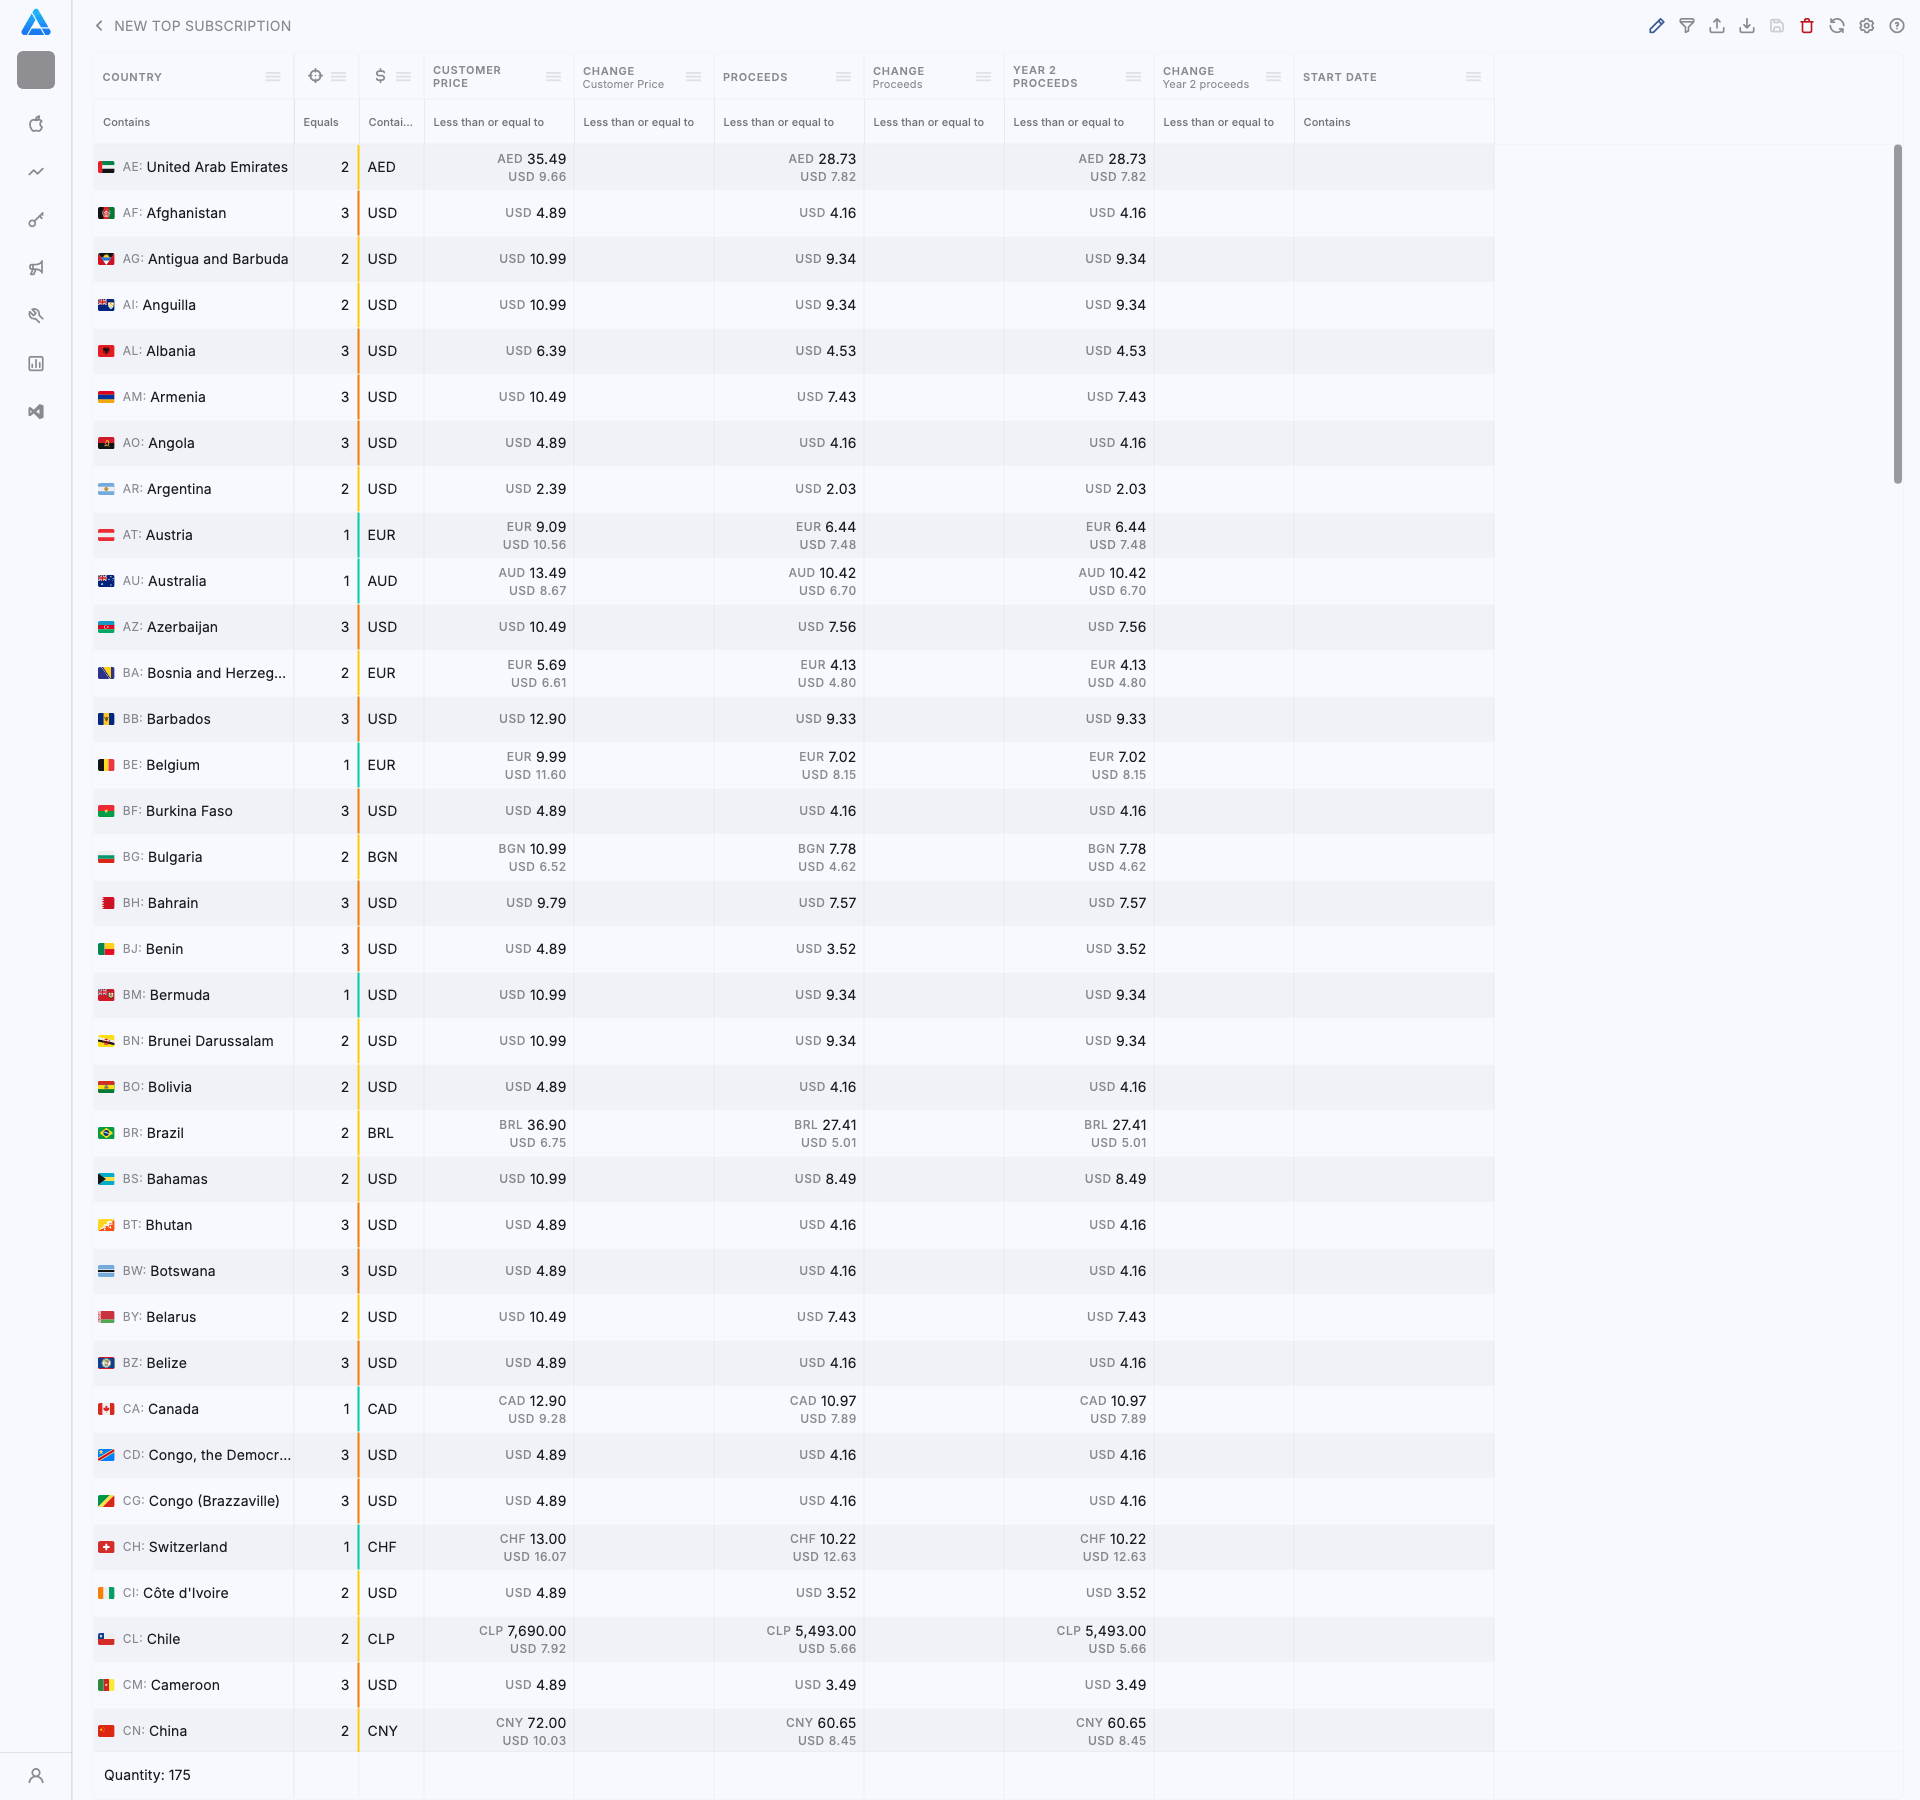Open the bar chart icon in the sidebar
This screenshot has height=1800, width=1920.
point(36,364)
